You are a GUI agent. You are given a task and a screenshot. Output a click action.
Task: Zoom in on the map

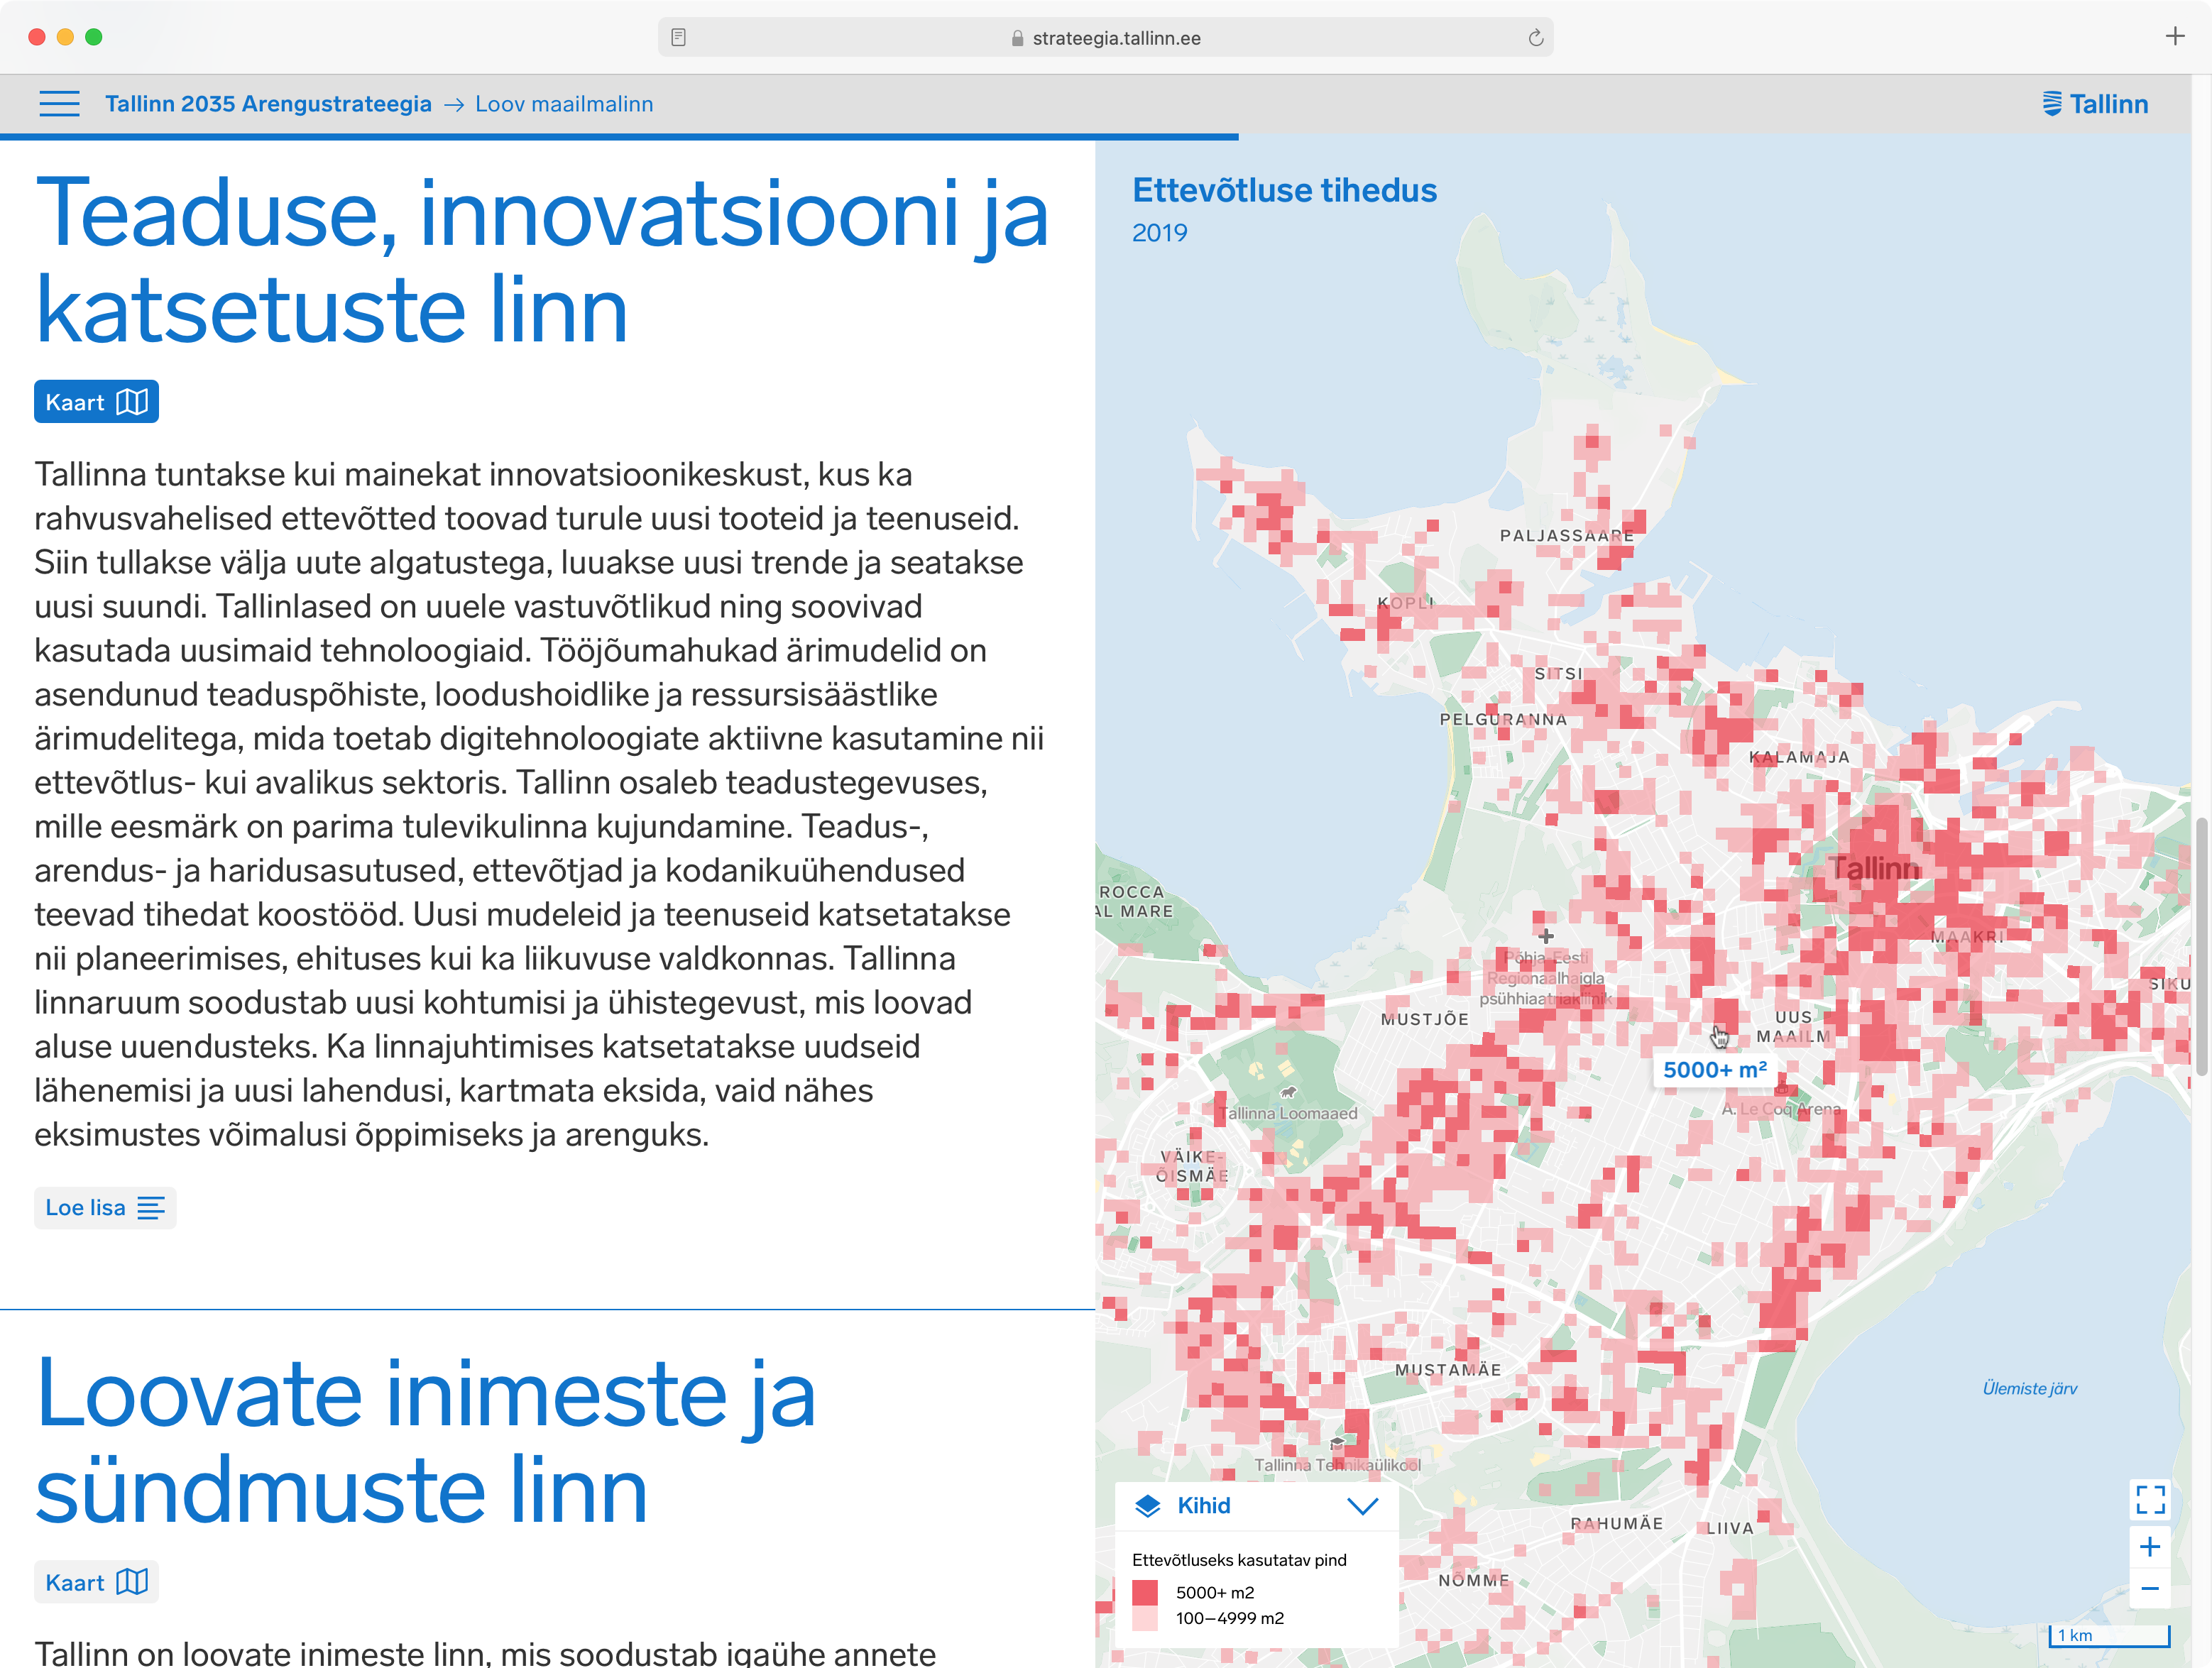click(x=2151, y=1547)
